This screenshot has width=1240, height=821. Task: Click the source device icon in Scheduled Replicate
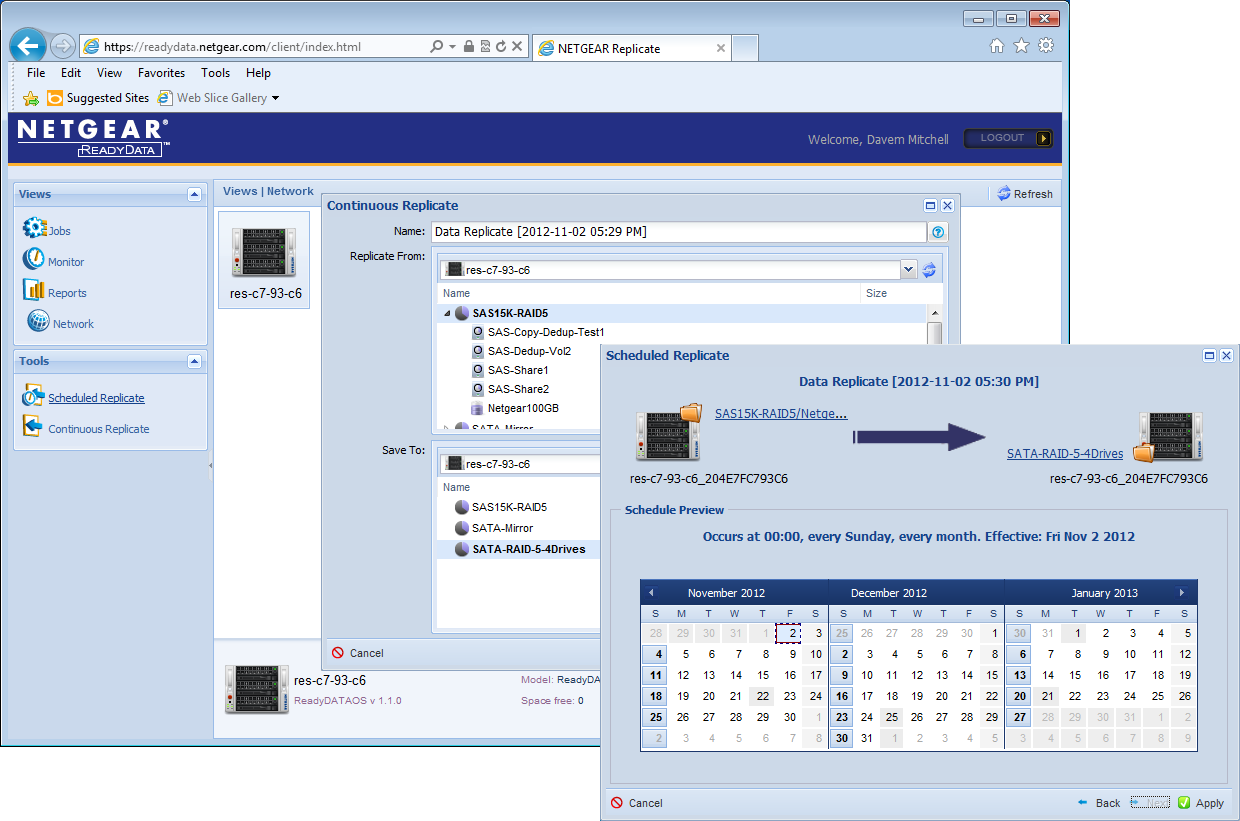(x=669, y=432)
